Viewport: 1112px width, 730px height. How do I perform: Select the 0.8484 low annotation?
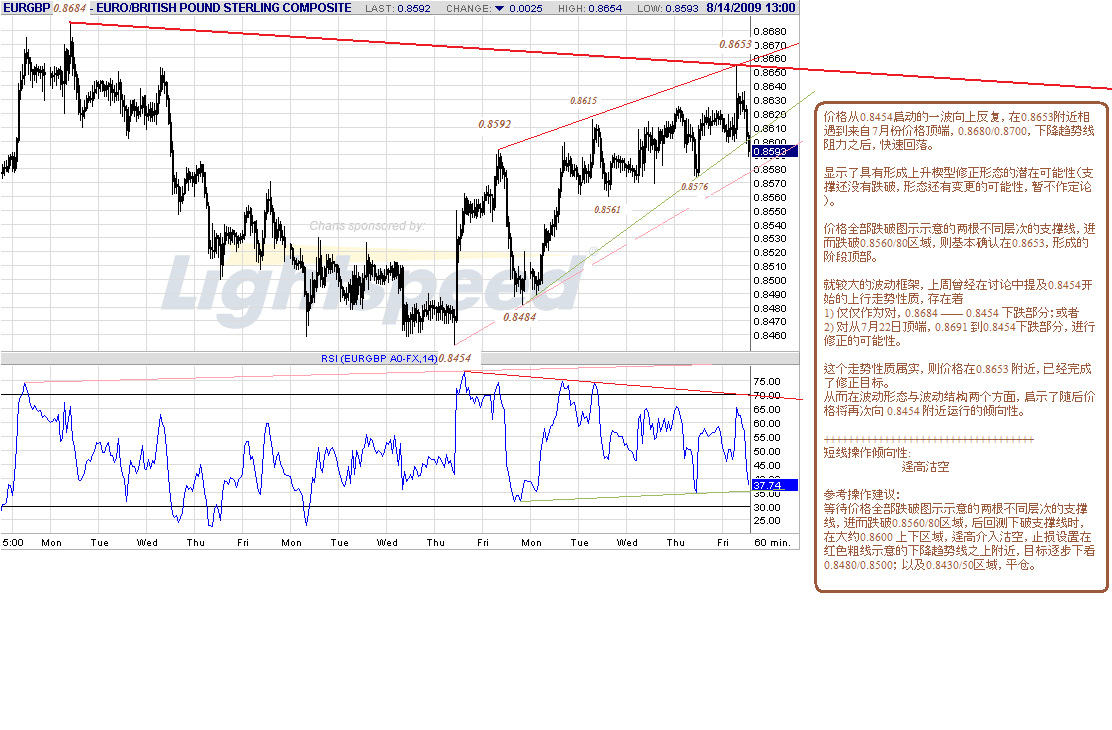[520, 317]
